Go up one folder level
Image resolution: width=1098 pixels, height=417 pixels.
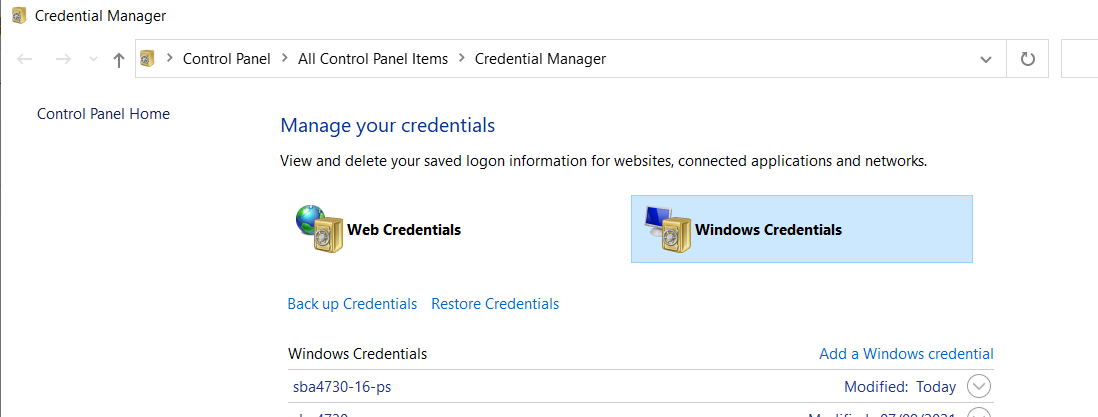coord(118,60)
